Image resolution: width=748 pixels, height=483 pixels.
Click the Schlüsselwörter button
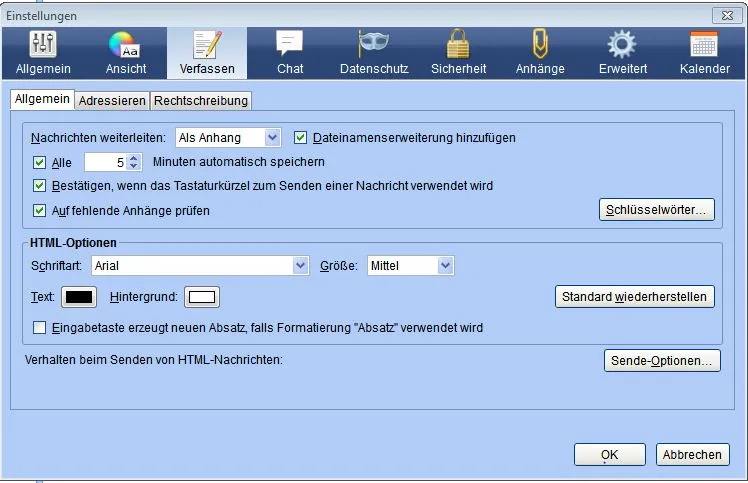(x=656, y=210)
